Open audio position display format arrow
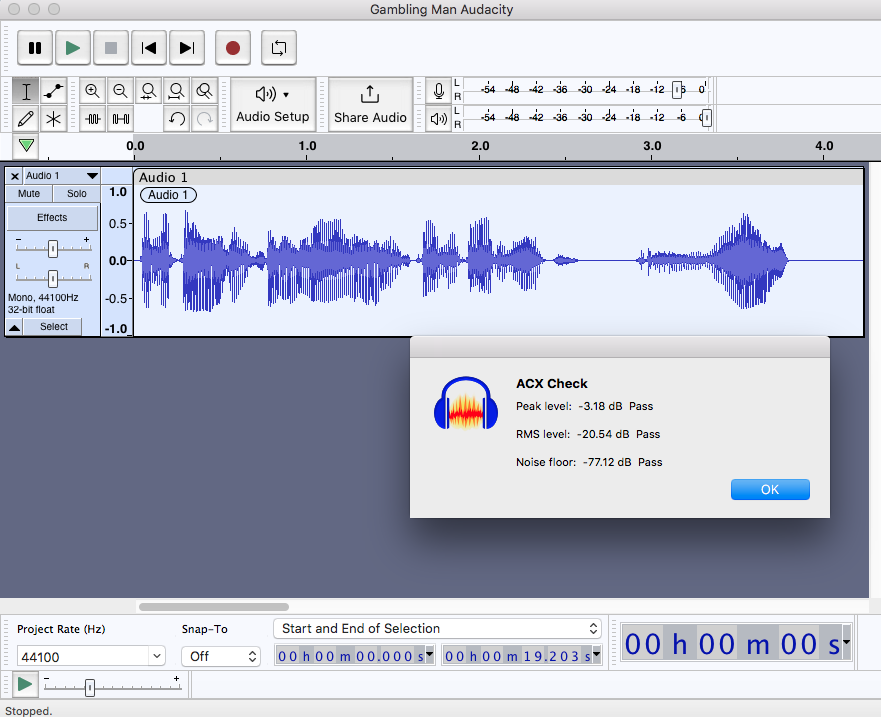This screenshot has height=717, width=881. coord(846,642)
